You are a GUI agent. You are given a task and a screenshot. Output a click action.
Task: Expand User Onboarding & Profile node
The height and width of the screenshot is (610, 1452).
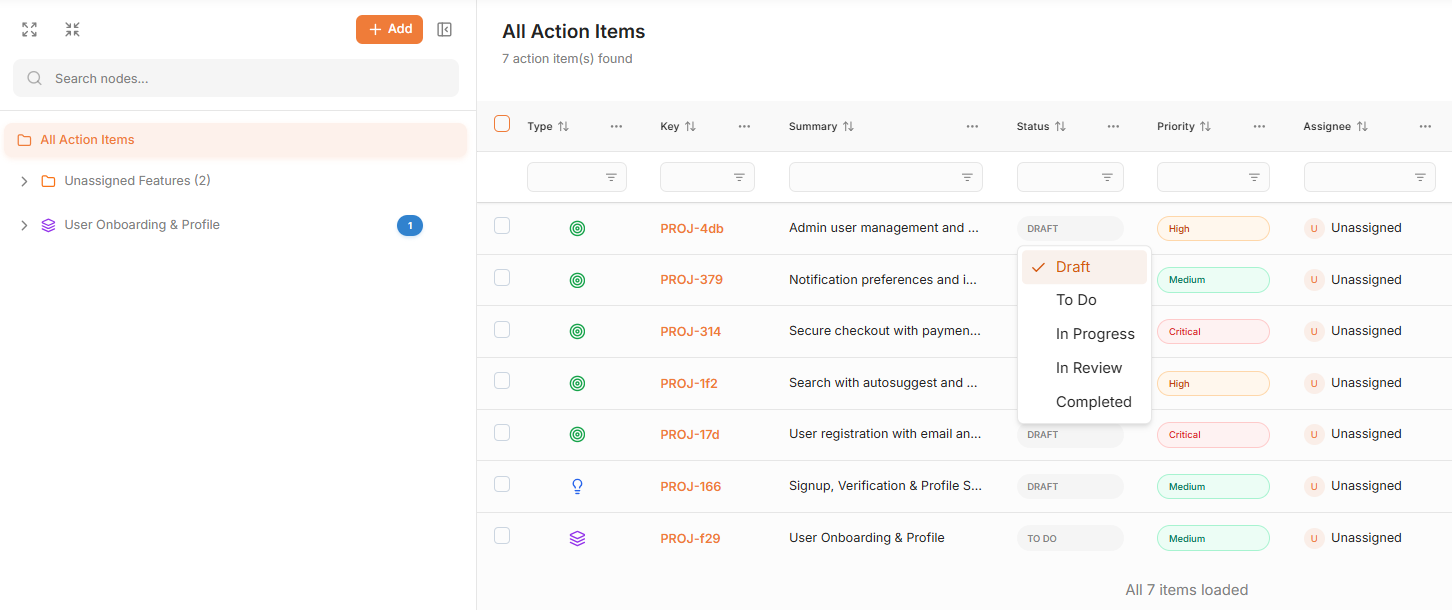pyautogui.click(x=24, y=225)
